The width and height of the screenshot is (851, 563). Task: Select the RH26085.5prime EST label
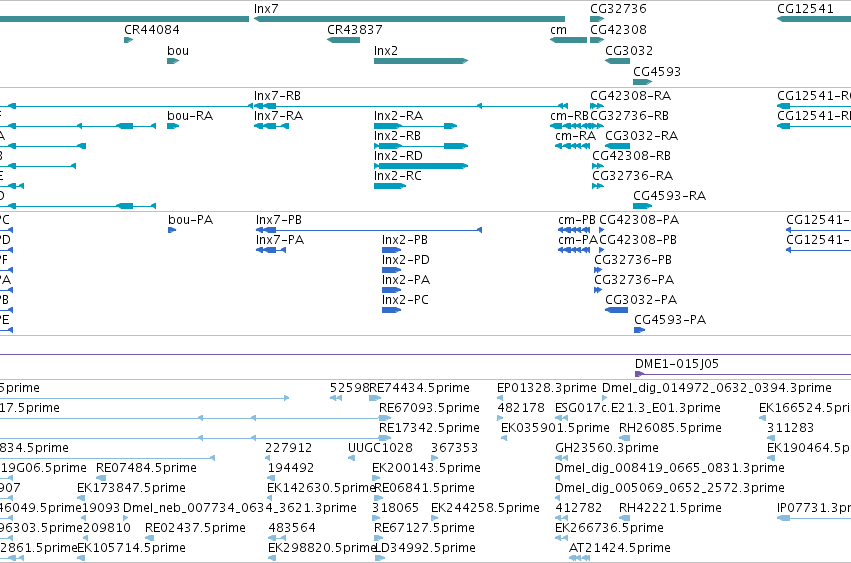(670, 428)
